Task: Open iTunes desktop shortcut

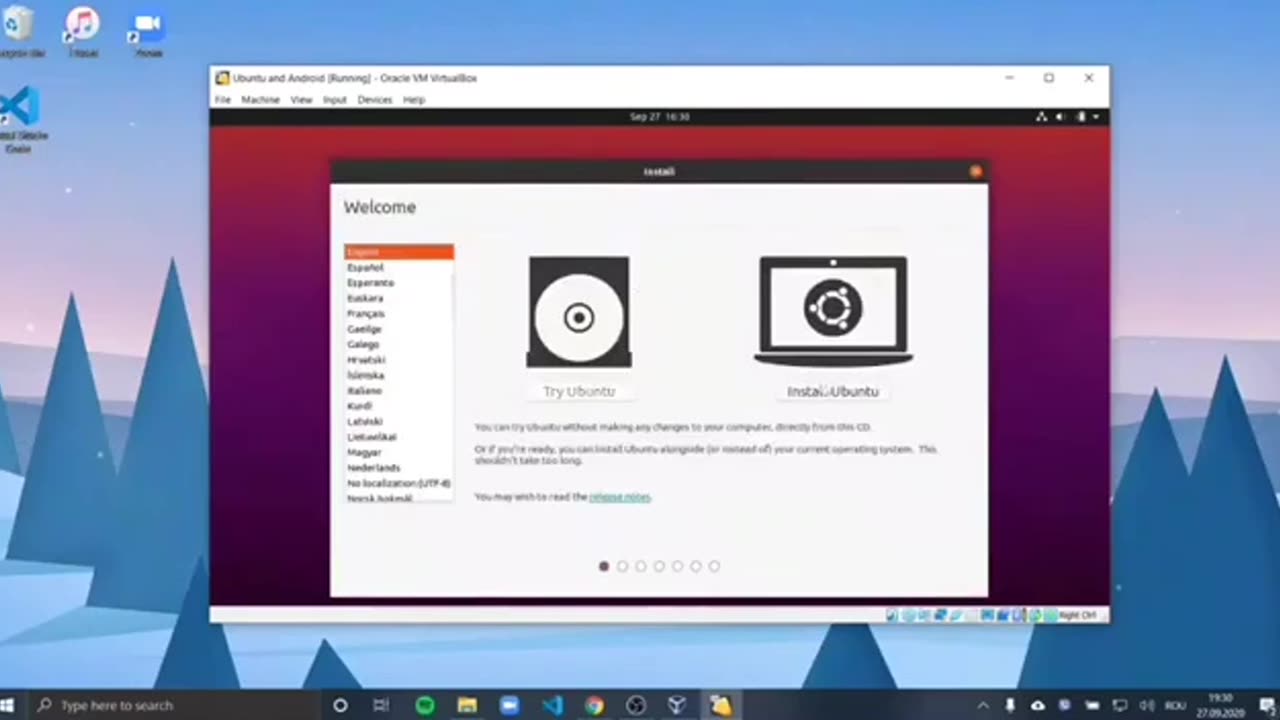Action: tap(83, 32)
